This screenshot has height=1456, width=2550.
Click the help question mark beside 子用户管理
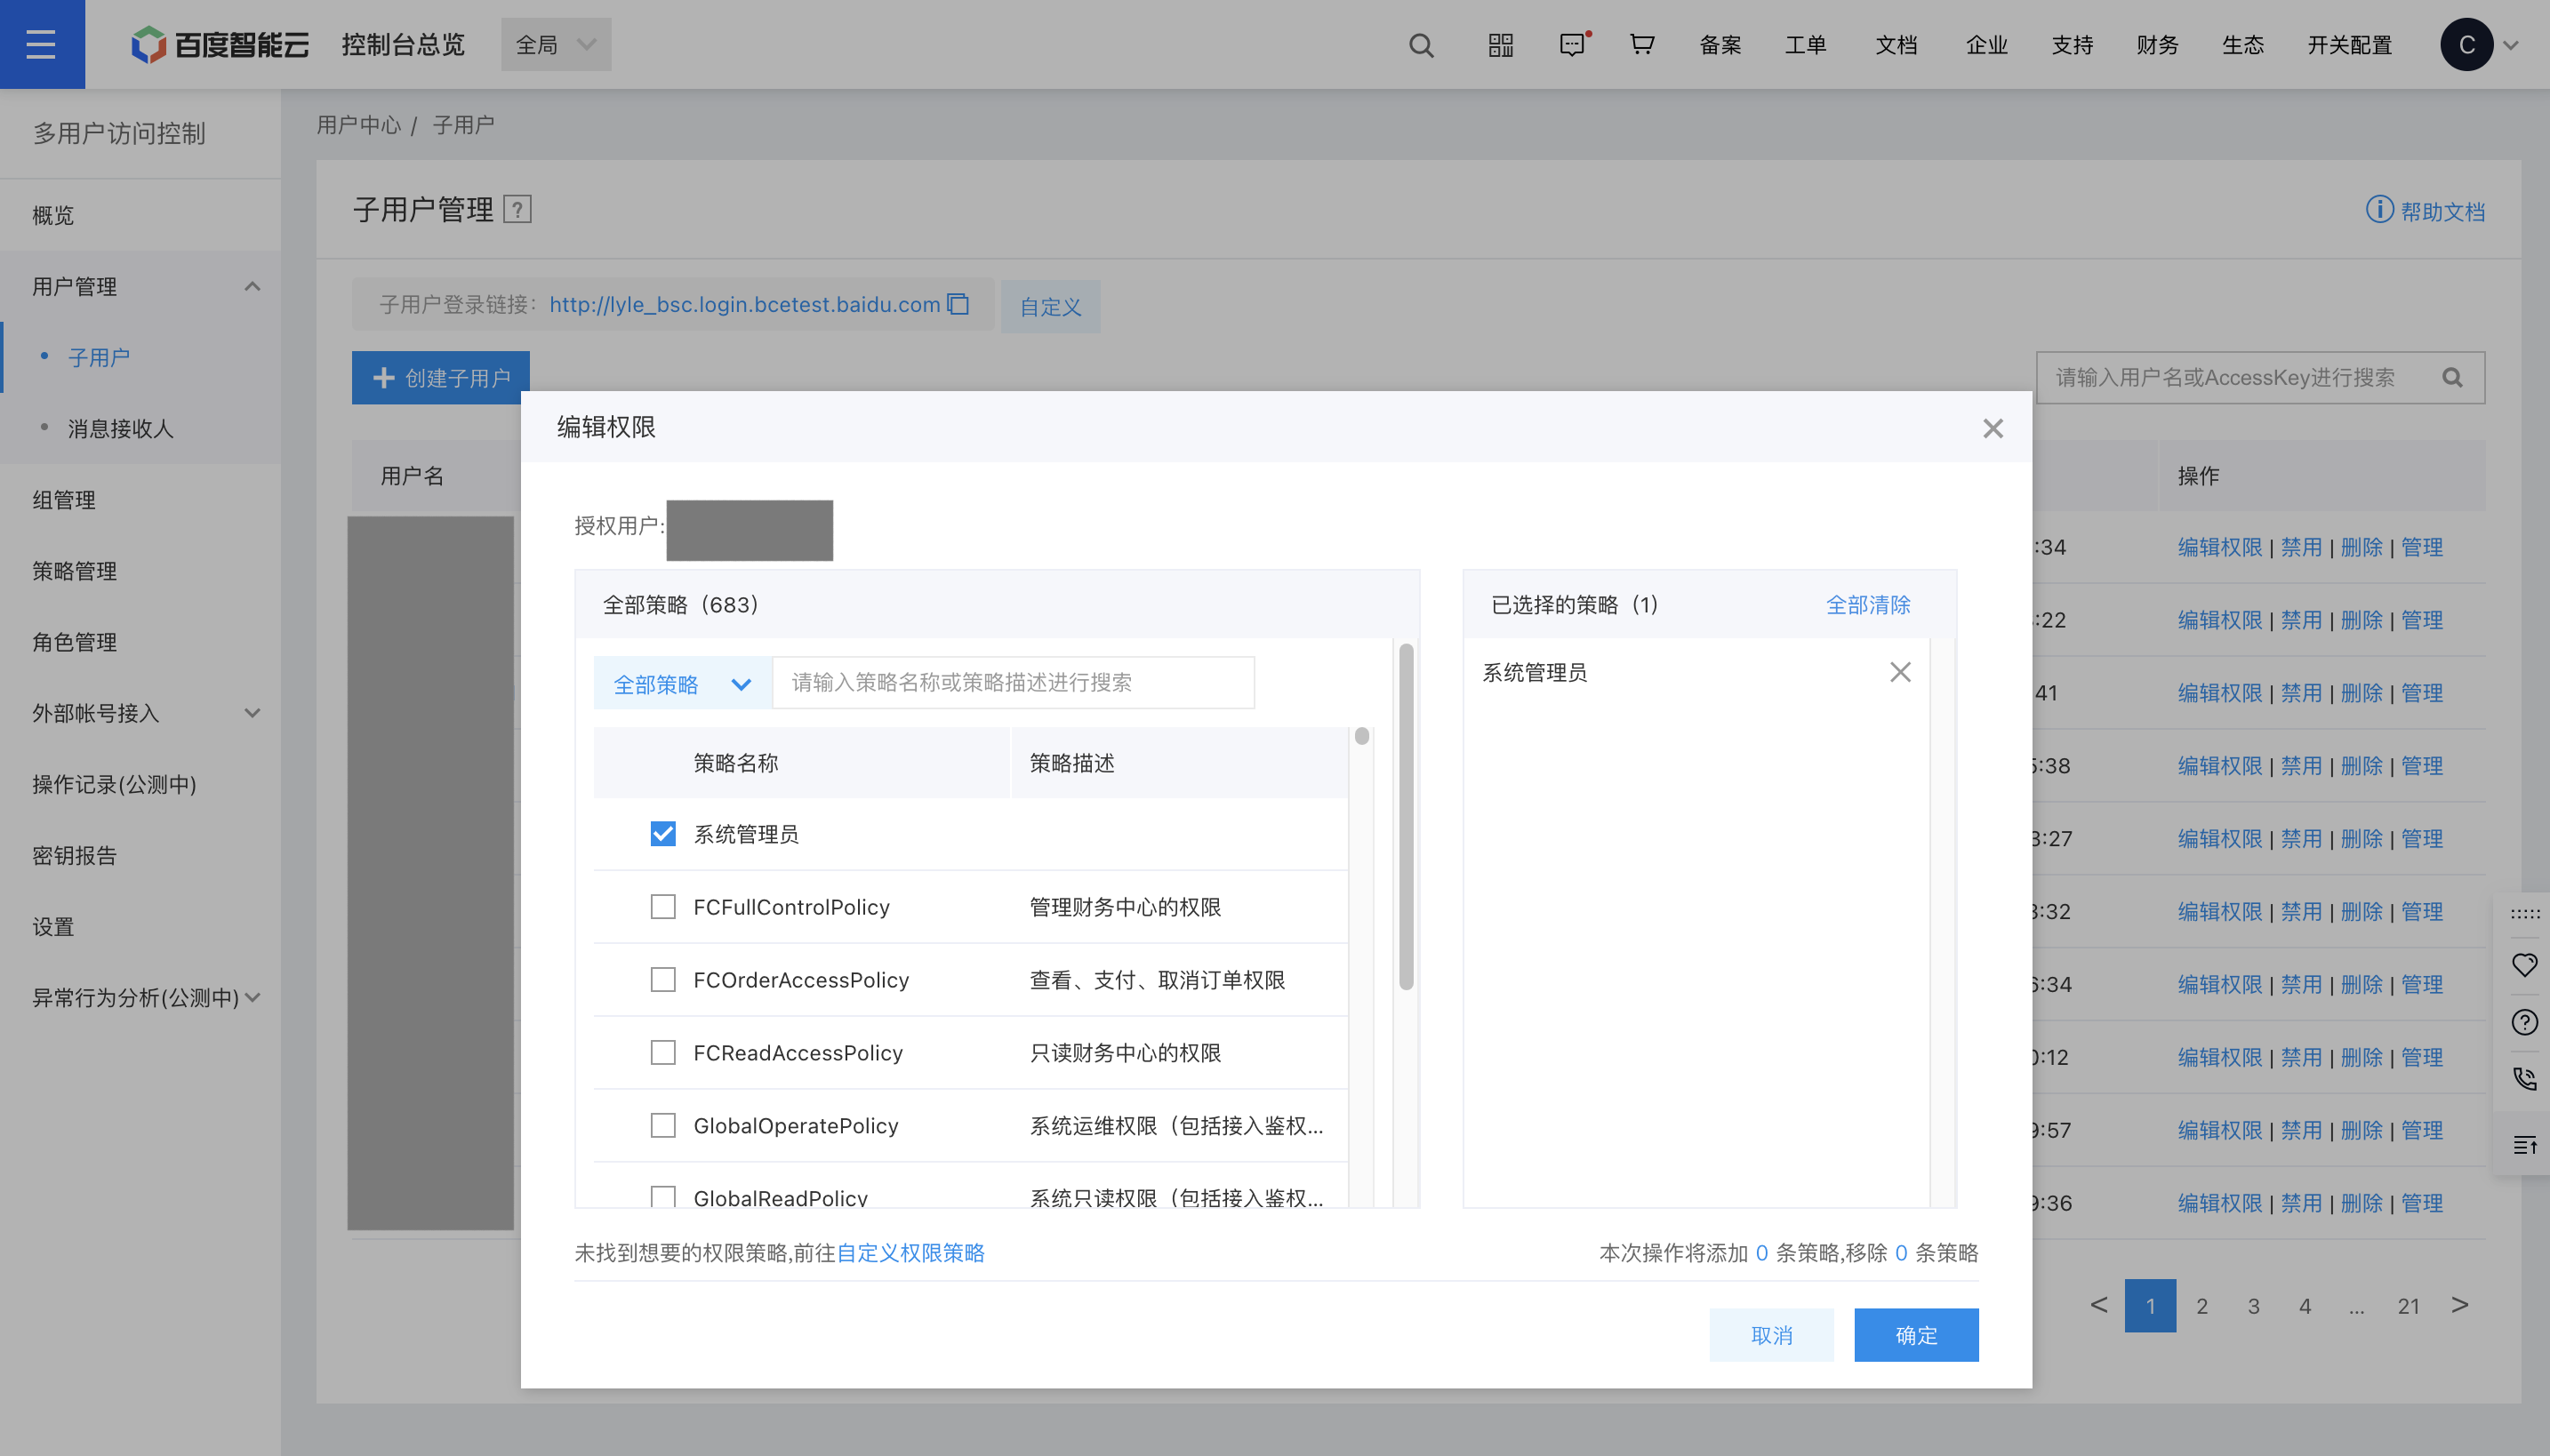coord(517,209)
